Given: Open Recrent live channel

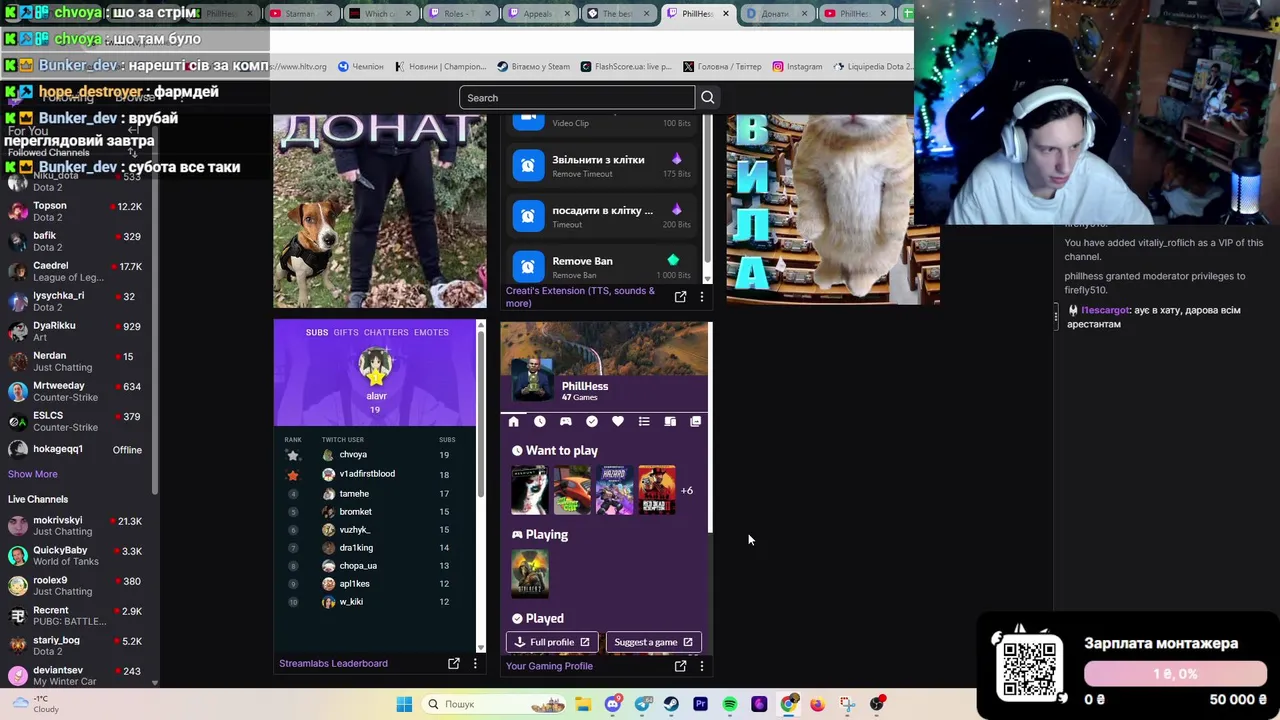Looking at the screenshot, I should pos(75,616).
